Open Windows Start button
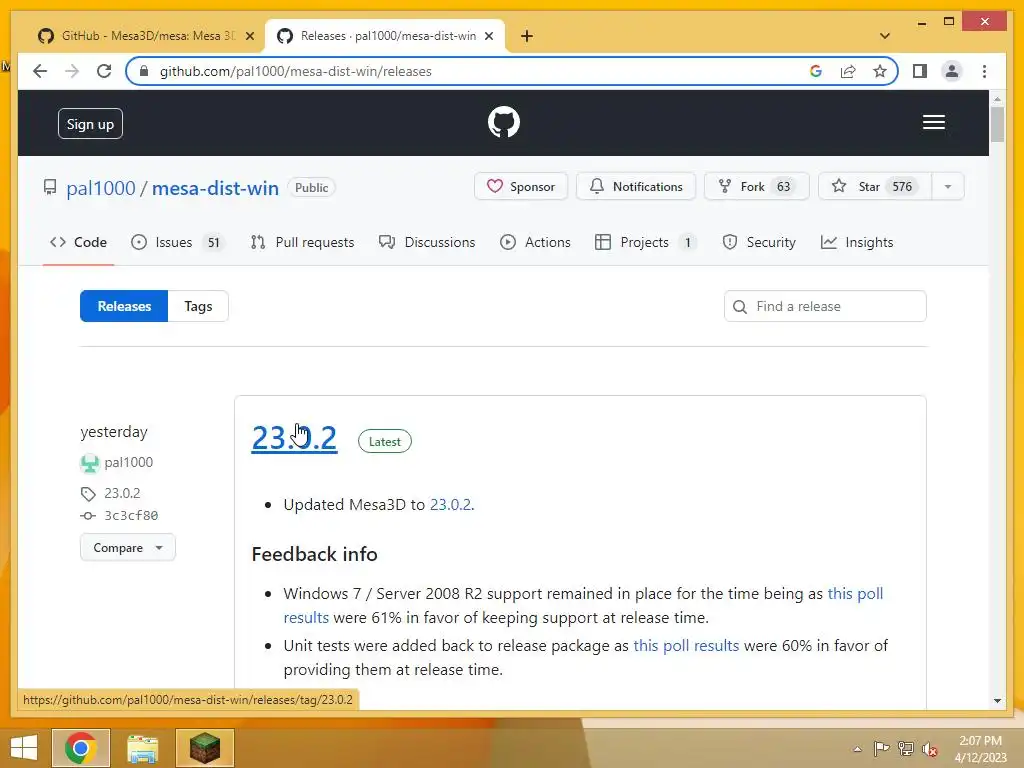The image size is (1024, 768). coord(24,748)
